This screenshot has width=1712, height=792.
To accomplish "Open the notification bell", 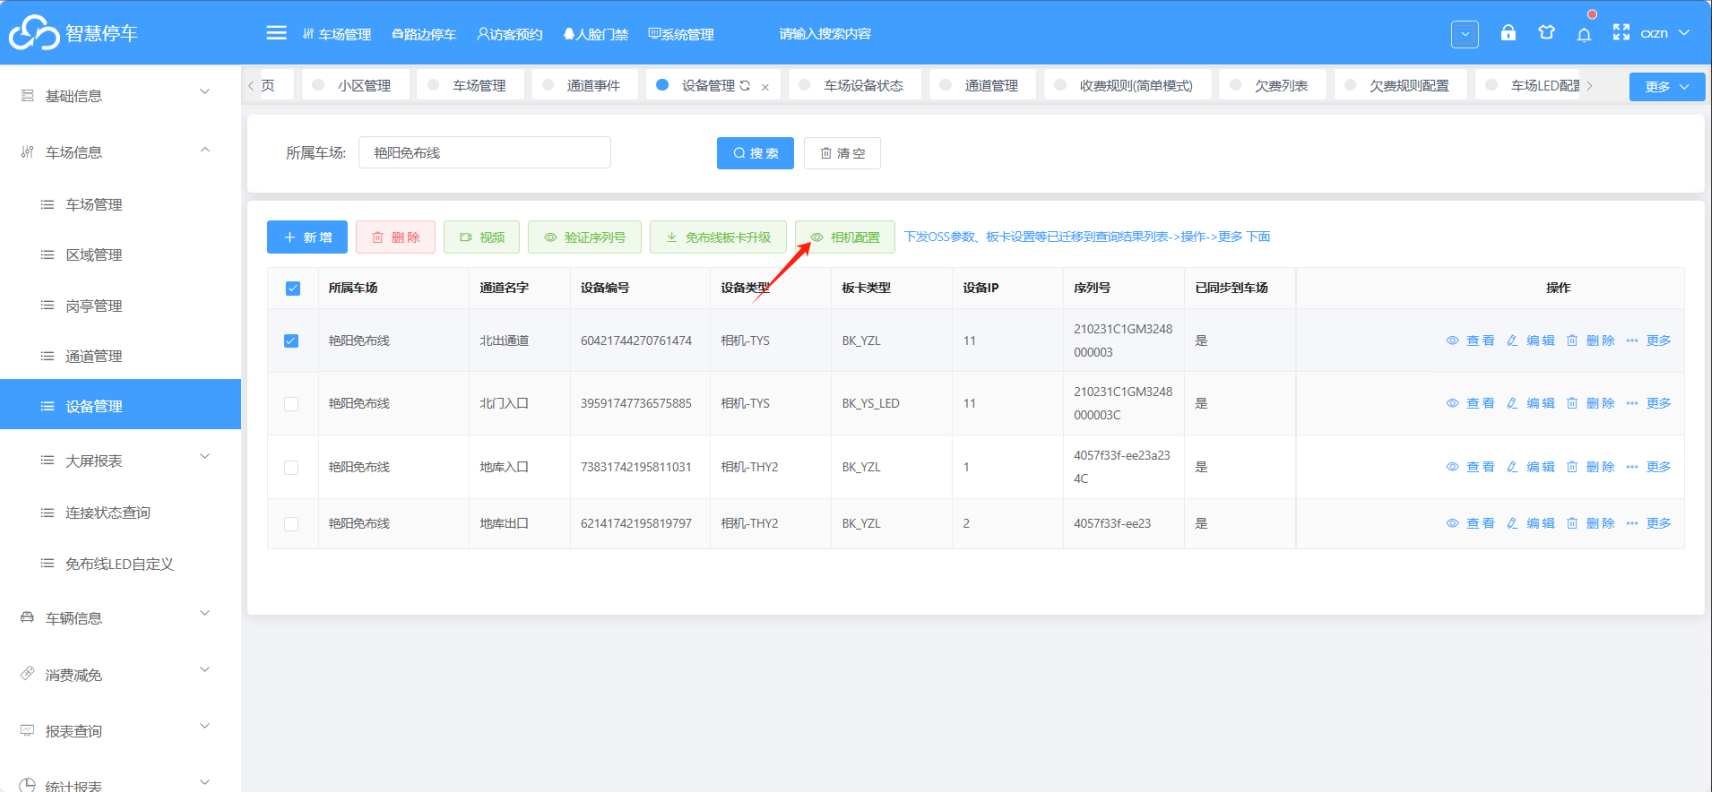I will 1584,34.
